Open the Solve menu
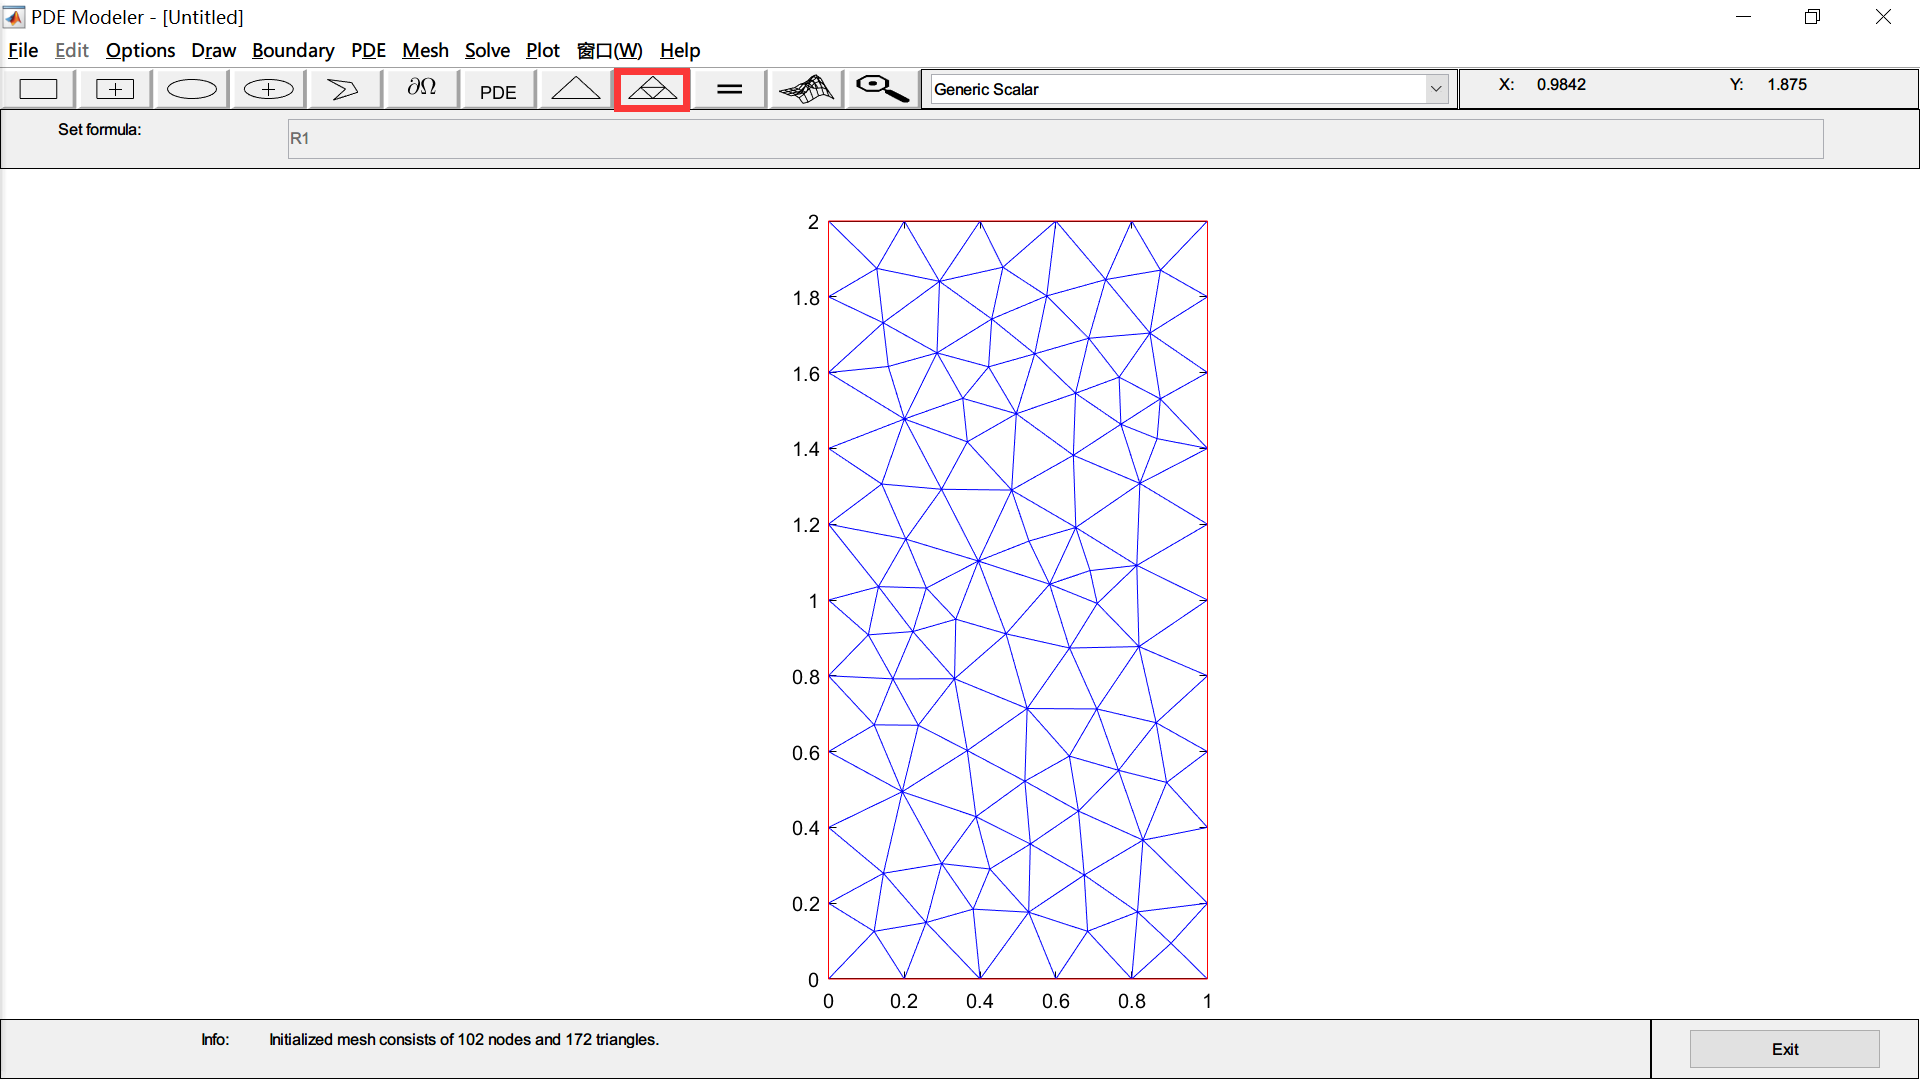Image resolution: width=1920 pixels, height=1080 pixels. [487, 50]
